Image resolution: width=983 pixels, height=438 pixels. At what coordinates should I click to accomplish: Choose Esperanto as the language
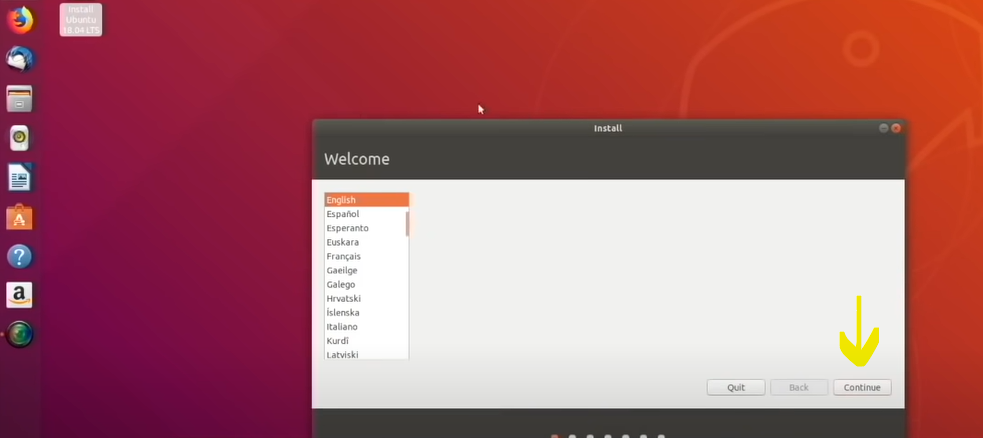[367, 228]
